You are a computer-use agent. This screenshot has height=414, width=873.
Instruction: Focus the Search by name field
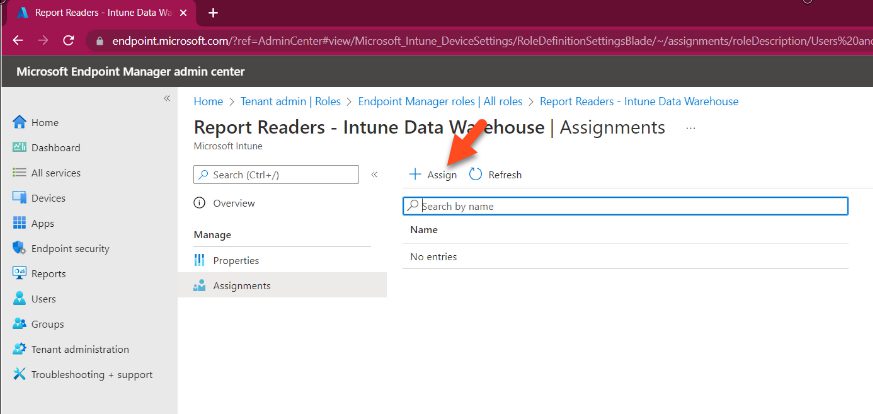625,206
